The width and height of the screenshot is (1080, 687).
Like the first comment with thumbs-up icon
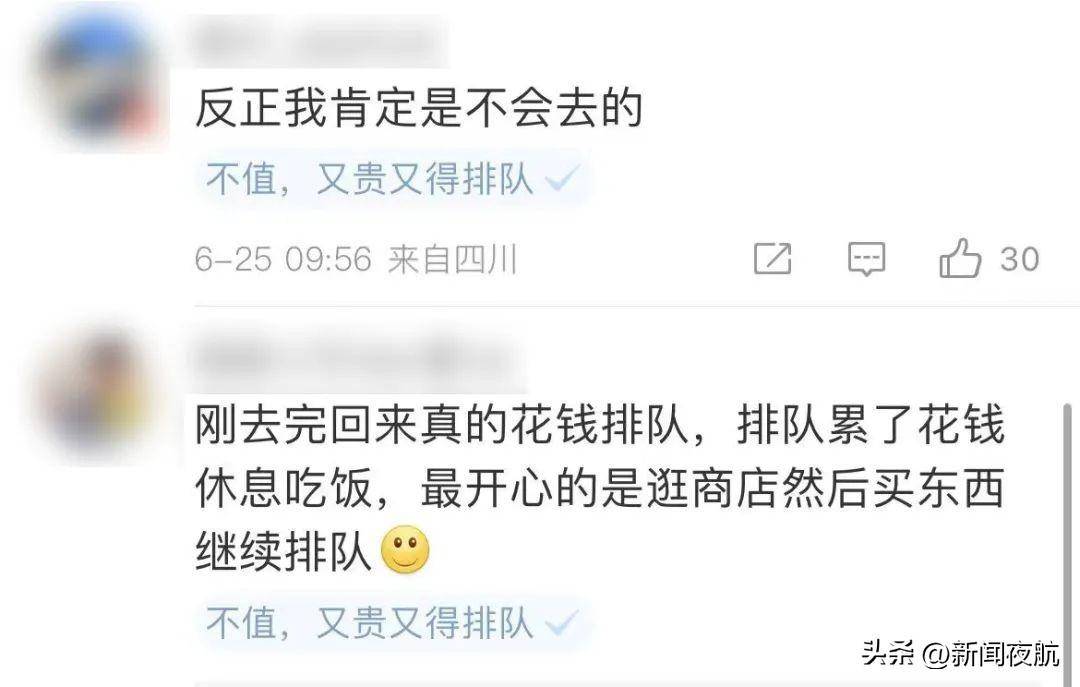[x=959, y=258]
